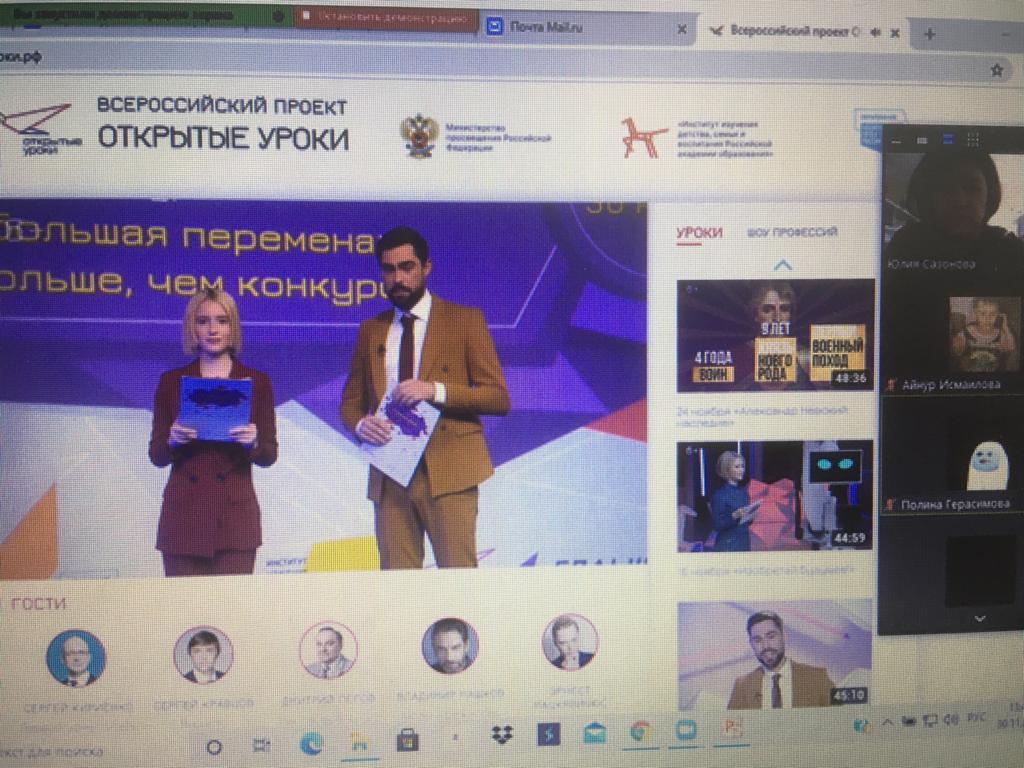Minimize the Zoom video panel

pyautogui.click(x=897, y=140)
